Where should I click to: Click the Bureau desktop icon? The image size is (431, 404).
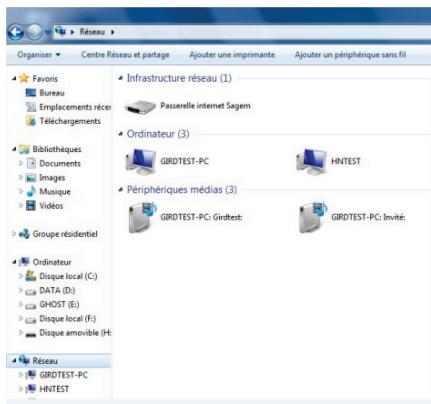coord(31,93)
